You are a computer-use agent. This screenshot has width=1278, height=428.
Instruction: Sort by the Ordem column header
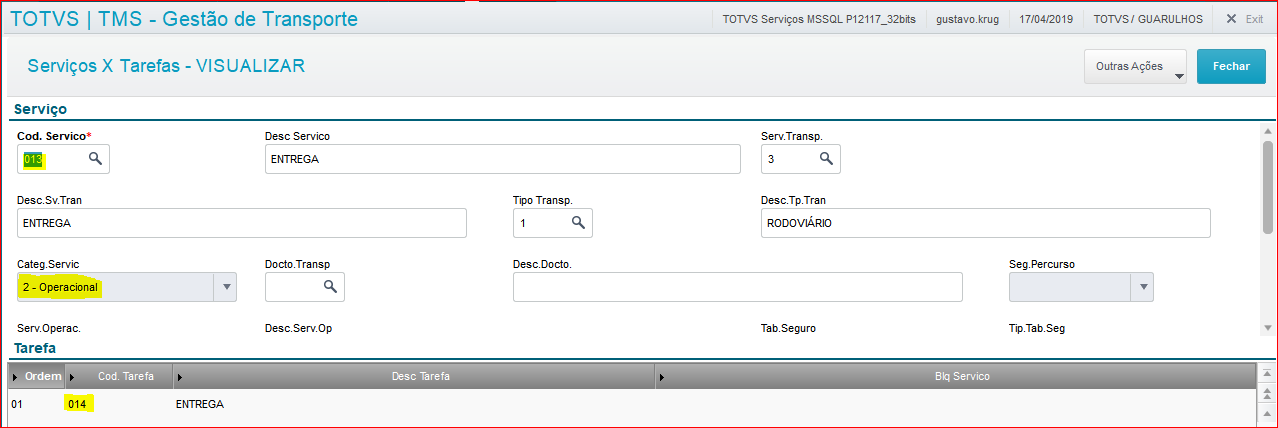pyautogui.click(x=42, y=376)
